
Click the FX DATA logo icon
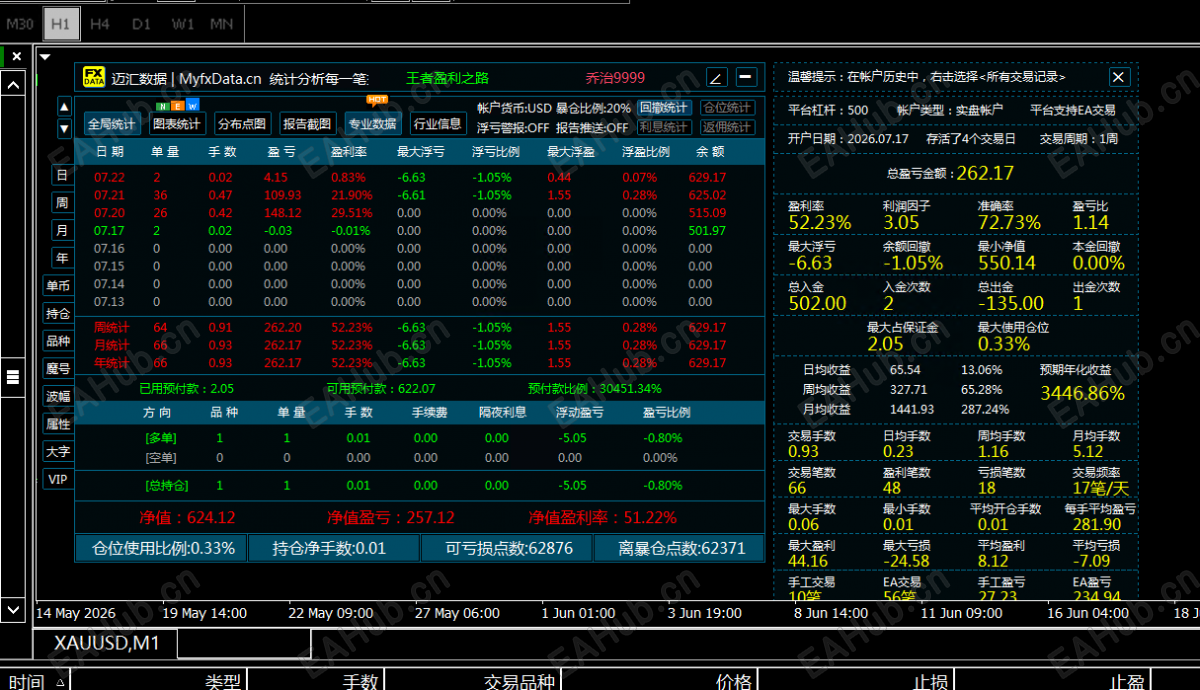coord(93,77)
